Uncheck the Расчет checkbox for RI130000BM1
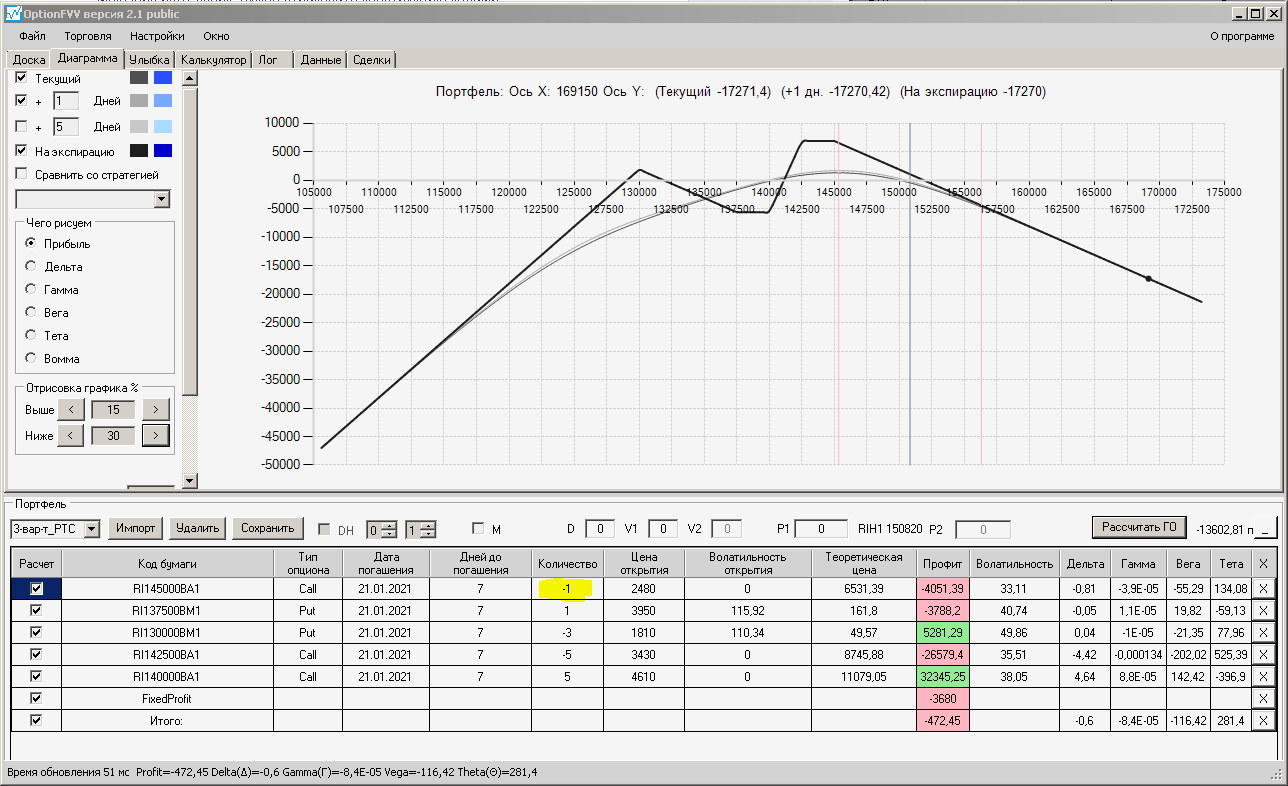Image resolution: width=1288 pixels, height=786 pixels. (37, 632)
